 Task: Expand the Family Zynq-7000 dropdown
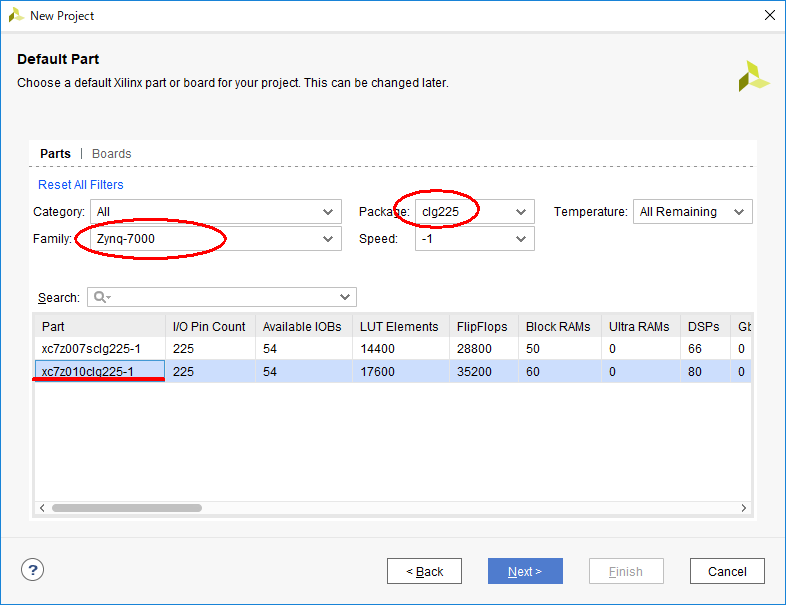click(x=216, y=239)
